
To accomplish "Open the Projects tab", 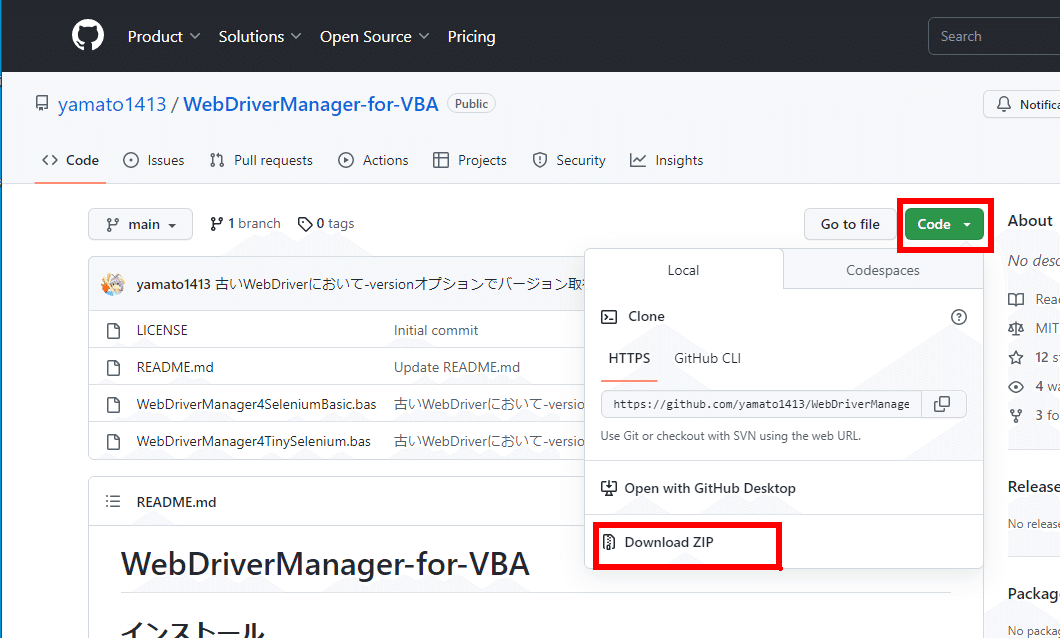I will pos(470,160).
